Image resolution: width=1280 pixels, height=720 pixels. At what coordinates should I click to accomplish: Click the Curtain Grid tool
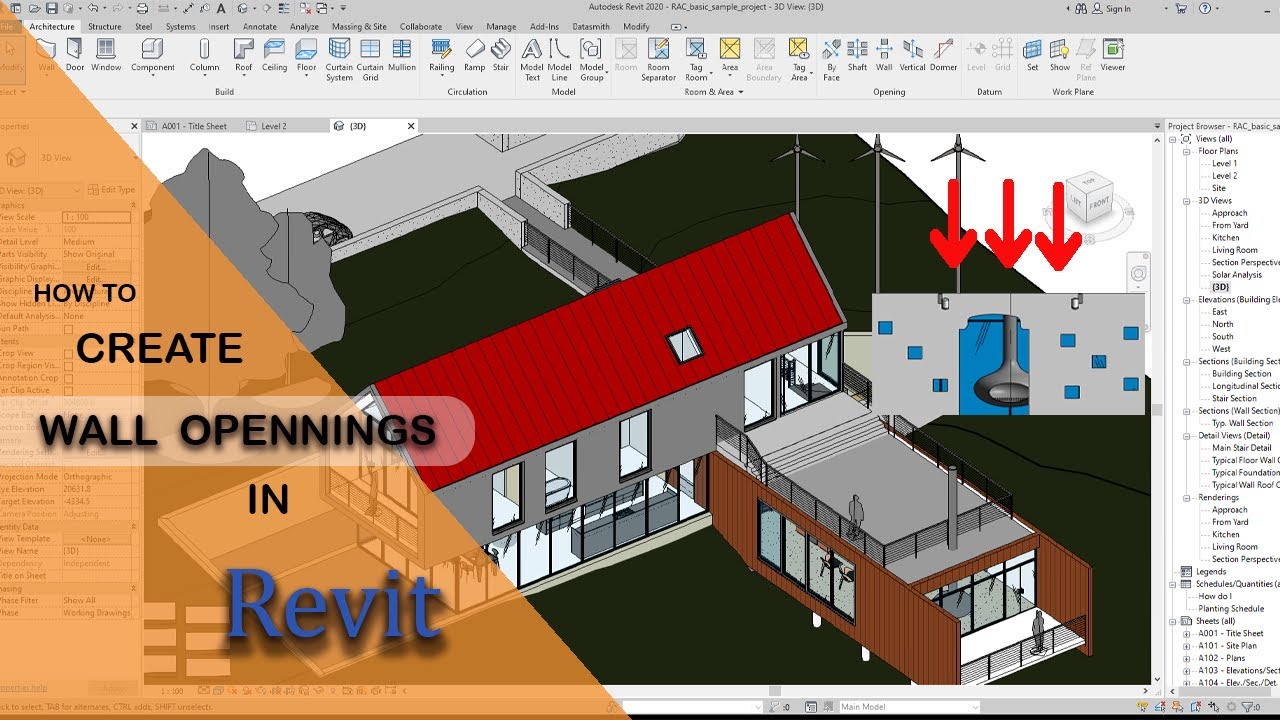coord(370,60)
